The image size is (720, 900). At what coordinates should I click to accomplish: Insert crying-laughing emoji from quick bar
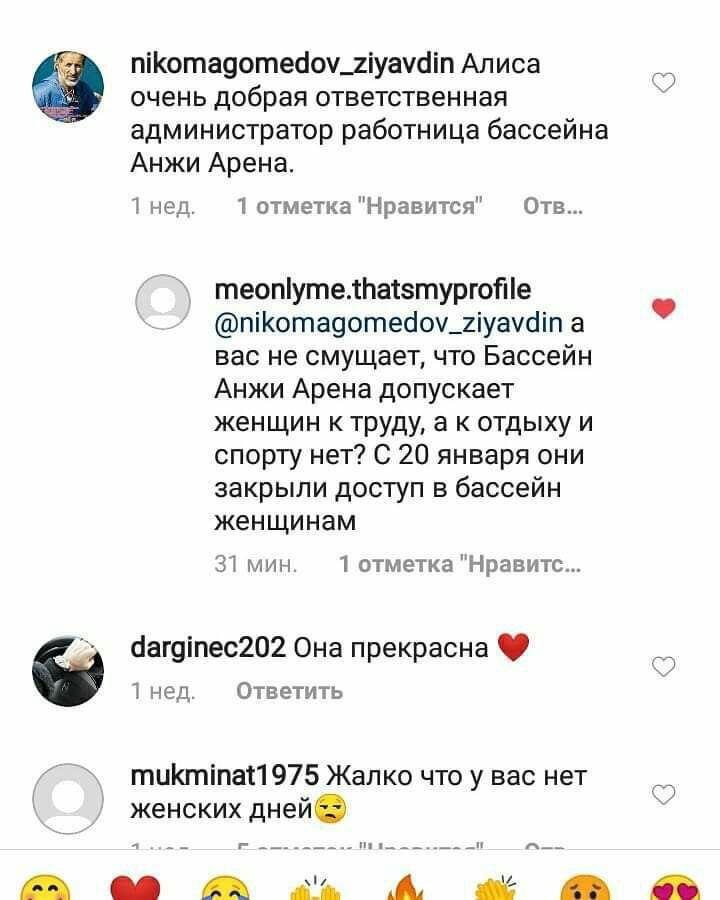[226, 889]
